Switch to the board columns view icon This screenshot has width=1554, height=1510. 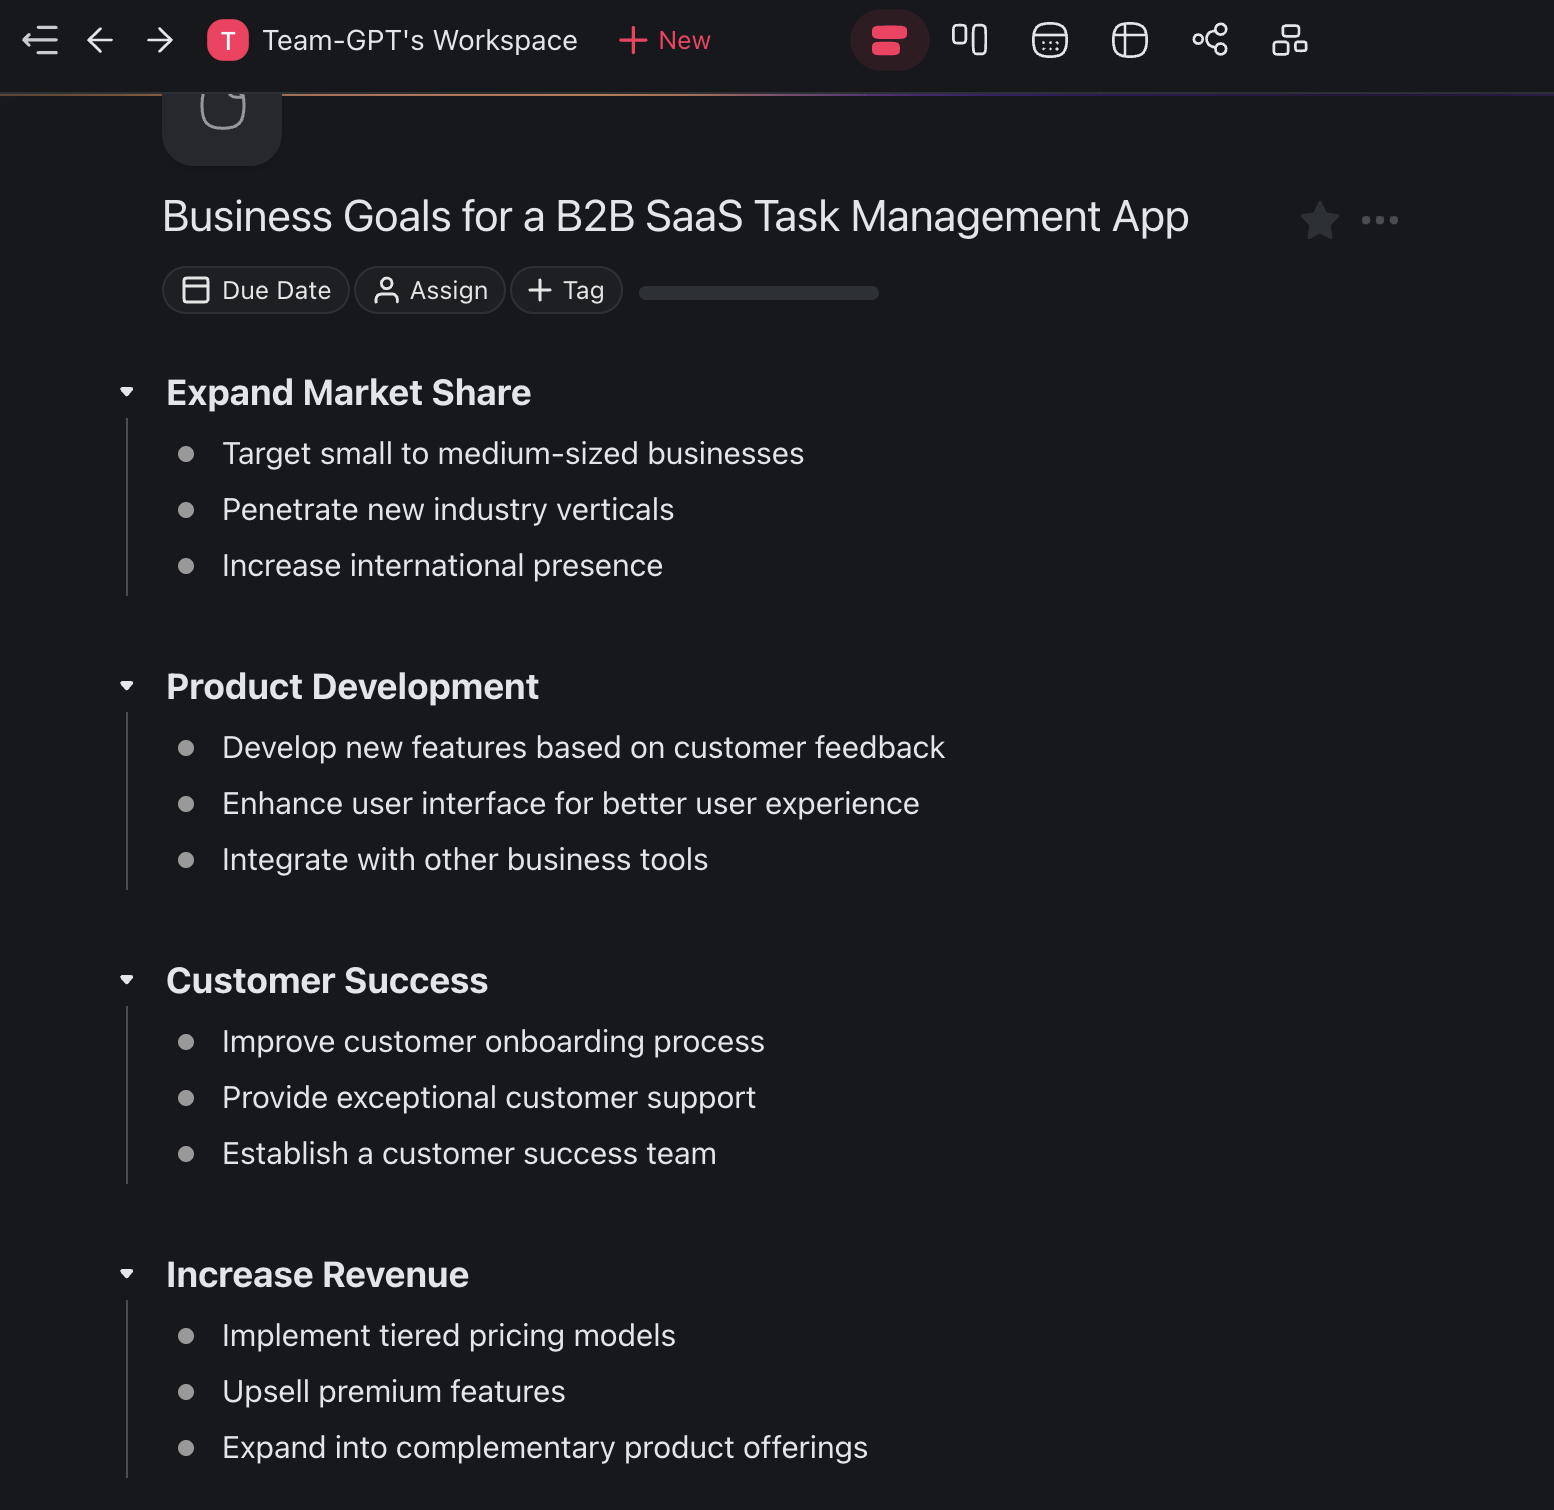(x=969, y=40)
